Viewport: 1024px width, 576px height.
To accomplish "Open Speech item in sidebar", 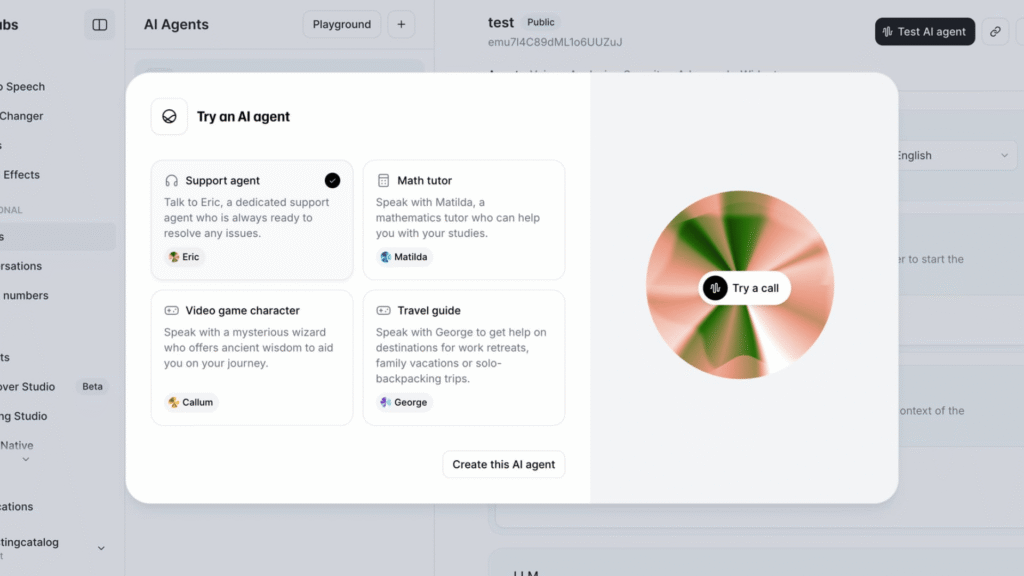I will [24, 86].
